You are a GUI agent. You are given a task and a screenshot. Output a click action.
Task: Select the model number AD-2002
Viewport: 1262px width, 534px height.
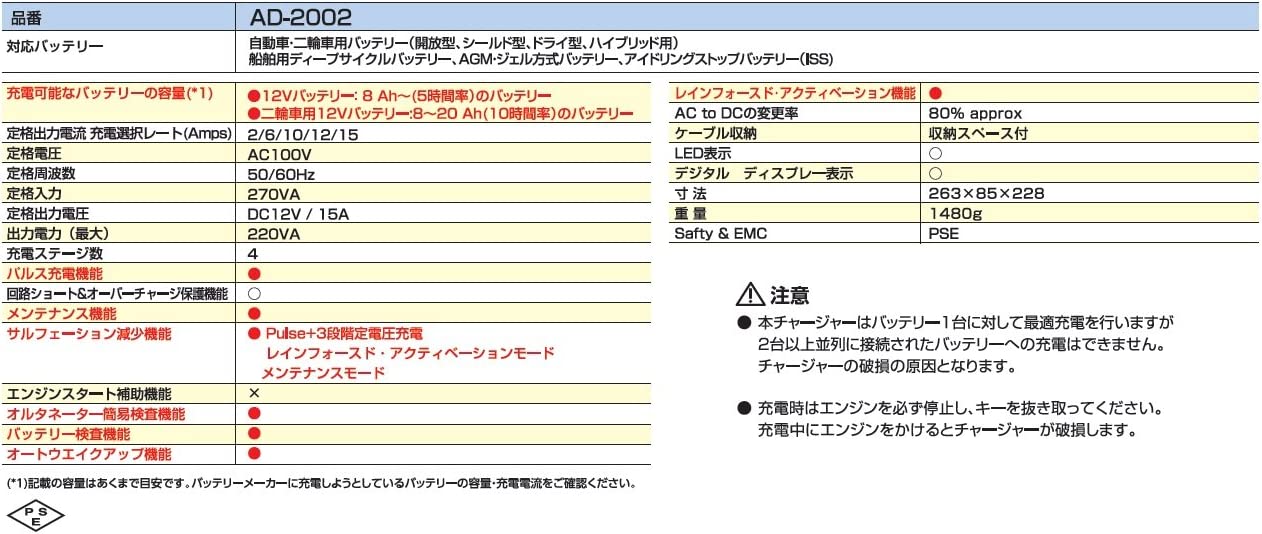pos(301,16)
